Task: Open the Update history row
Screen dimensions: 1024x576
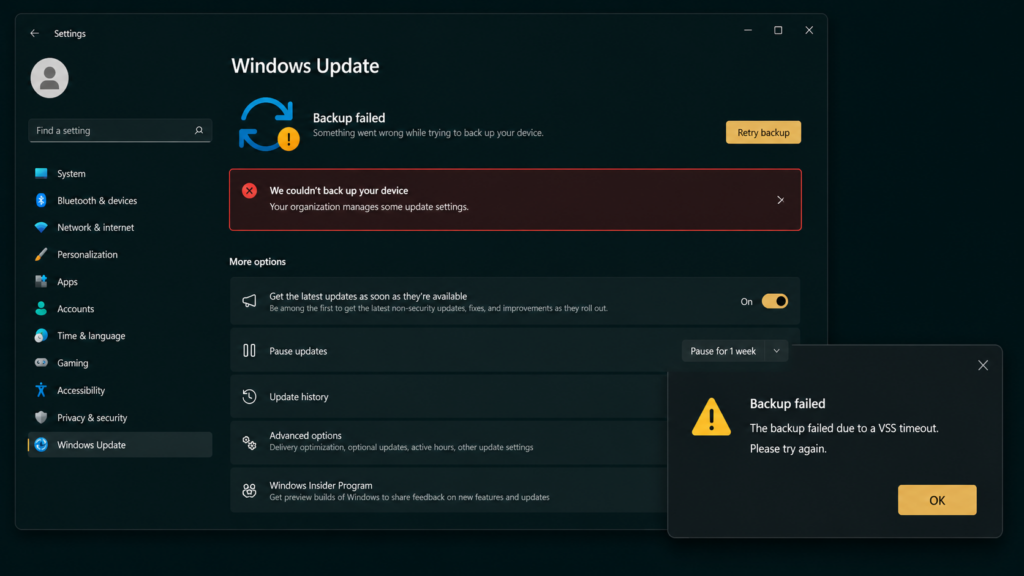Action: pyautogui.click(x=449, y=396)
